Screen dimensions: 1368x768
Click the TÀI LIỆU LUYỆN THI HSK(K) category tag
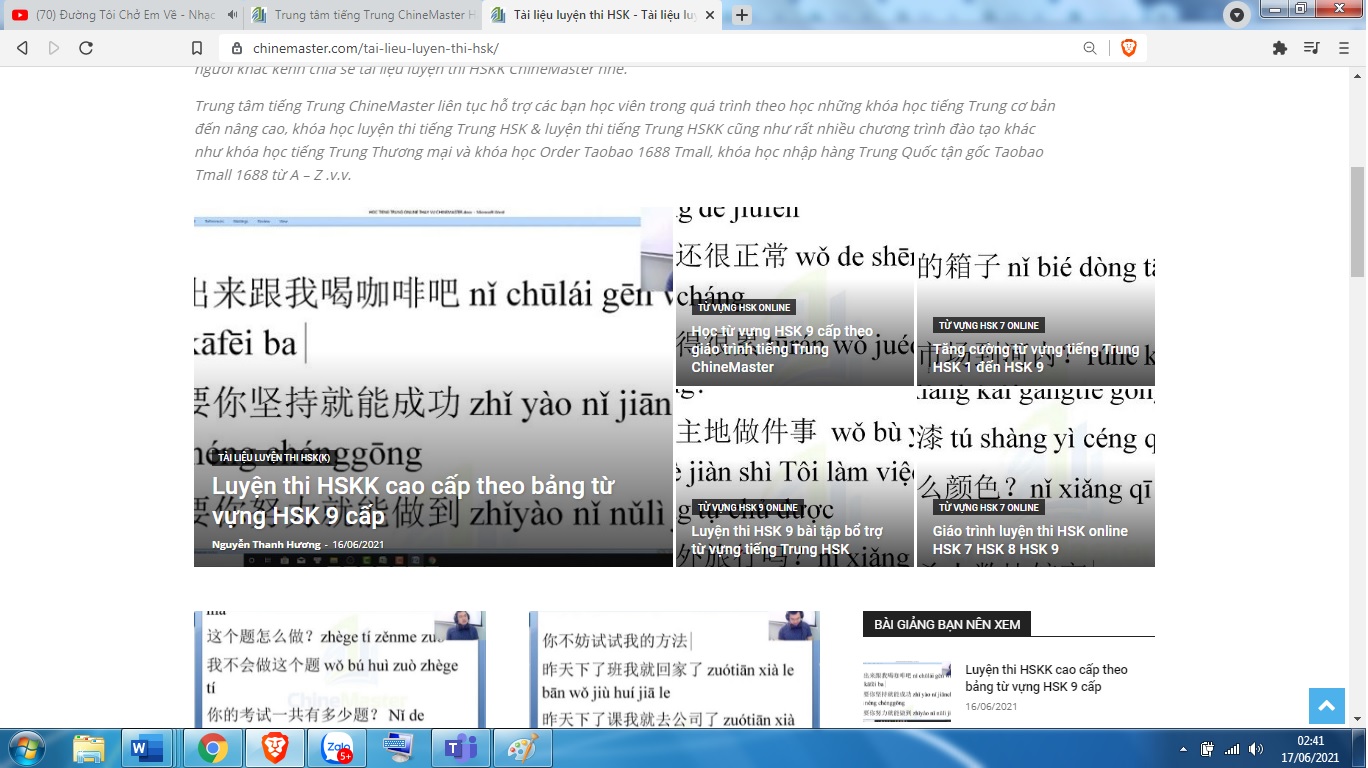coord(274,457)
